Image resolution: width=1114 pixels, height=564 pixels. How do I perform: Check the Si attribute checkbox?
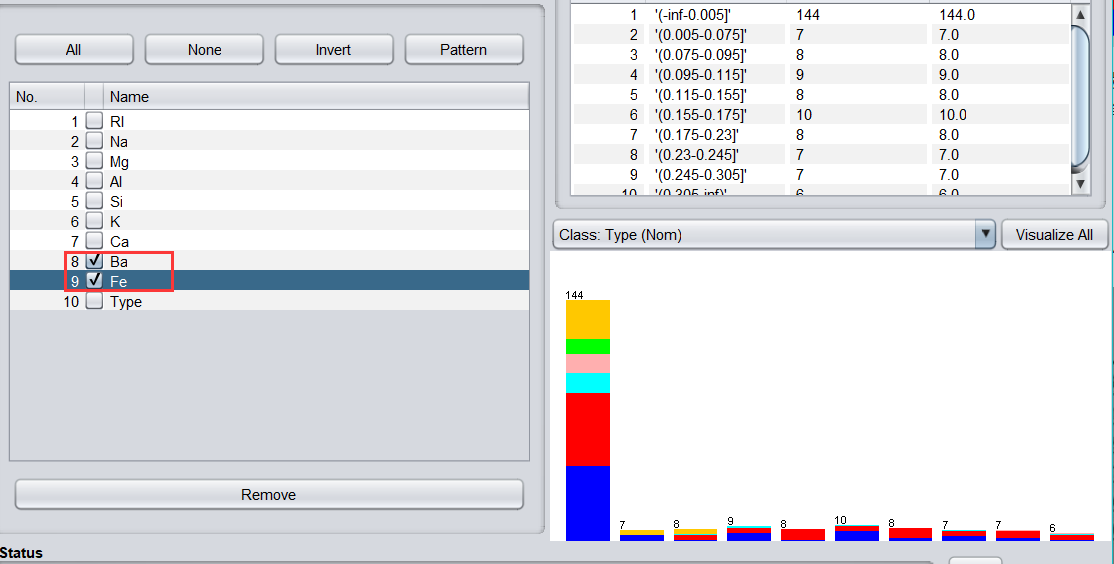point(94,201)
